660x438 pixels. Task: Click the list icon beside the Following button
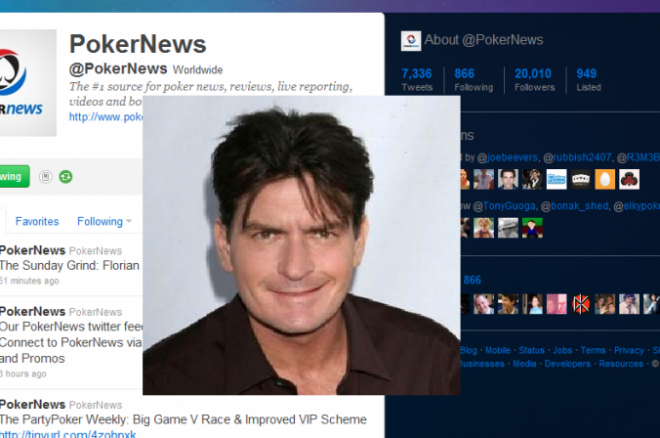[45, 177]
